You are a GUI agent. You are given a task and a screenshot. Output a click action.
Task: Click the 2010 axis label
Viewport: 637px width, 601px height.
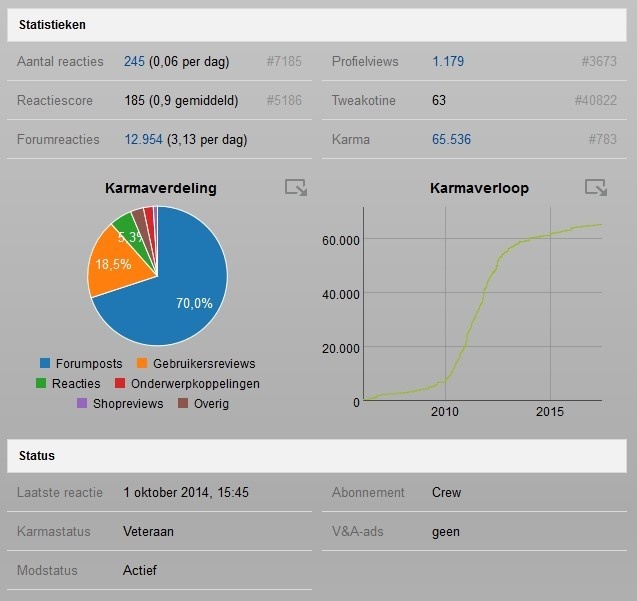(x=445, y=412)
